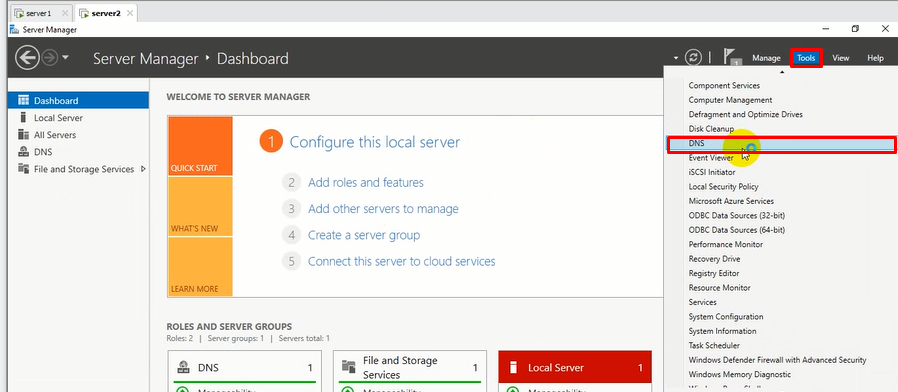
Task: Click Configure this local server link
Action: pos(375,142)
